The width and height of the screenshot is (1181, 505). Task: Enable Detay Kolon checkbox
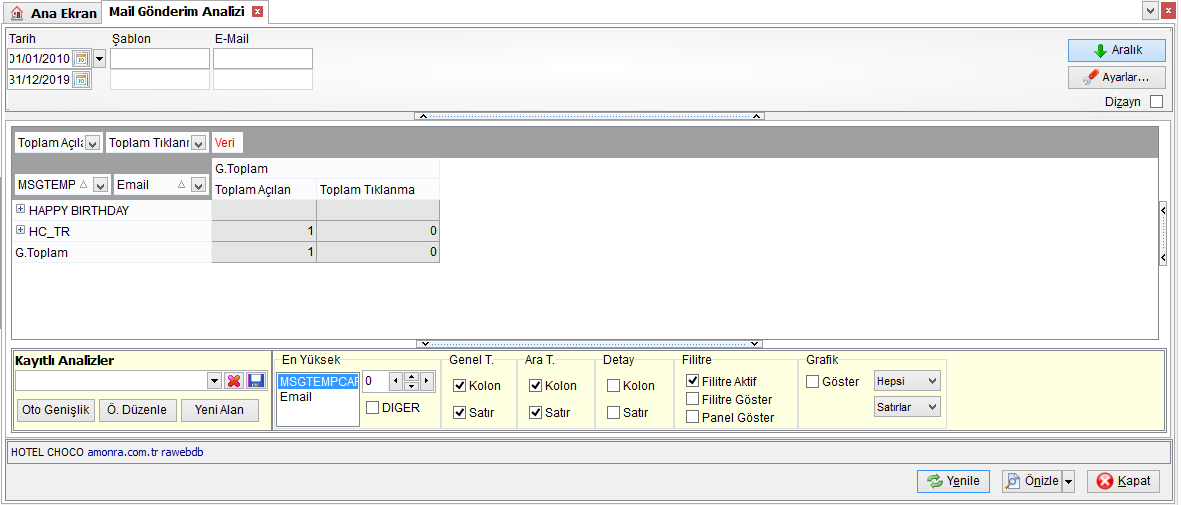pos(614,386)
